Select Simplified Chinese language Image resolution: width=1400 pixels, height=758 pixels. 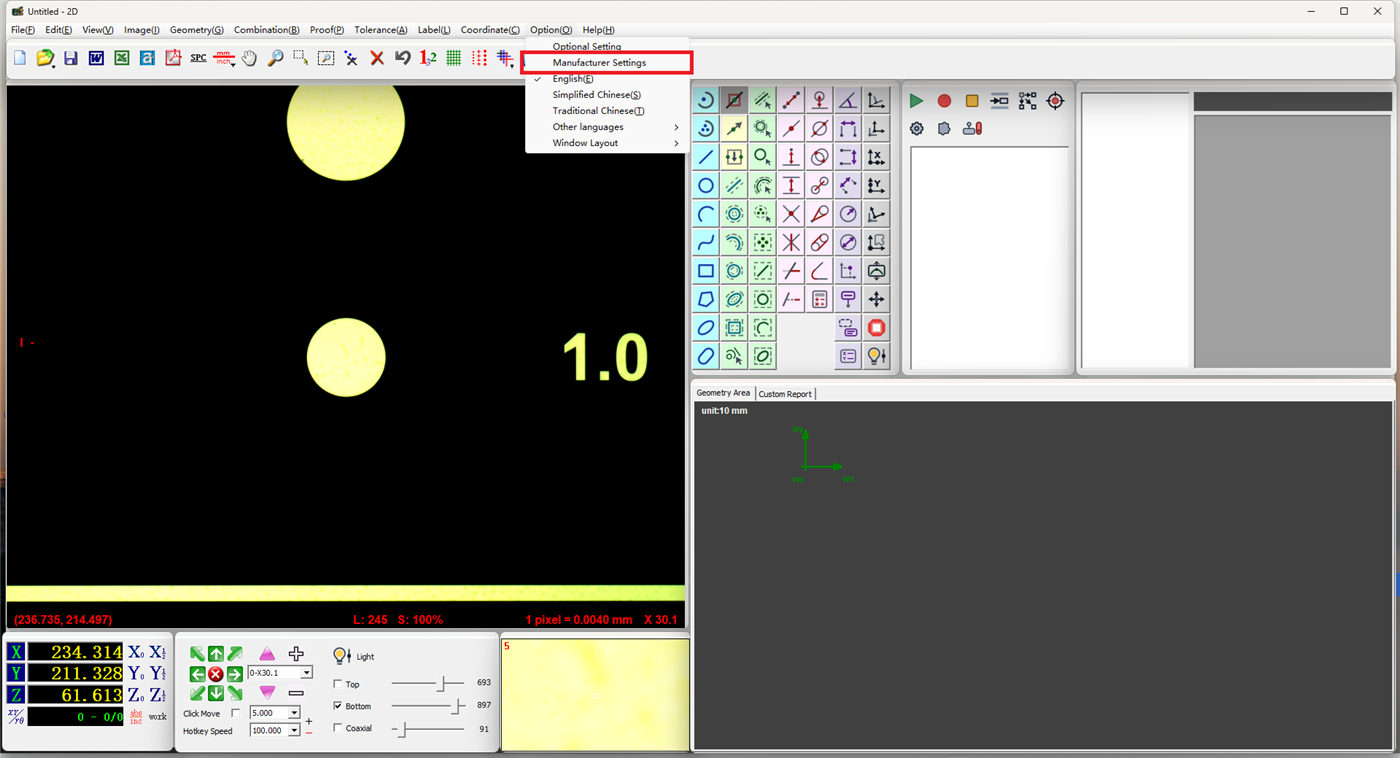pyautogui.click(x=607, y=95)
